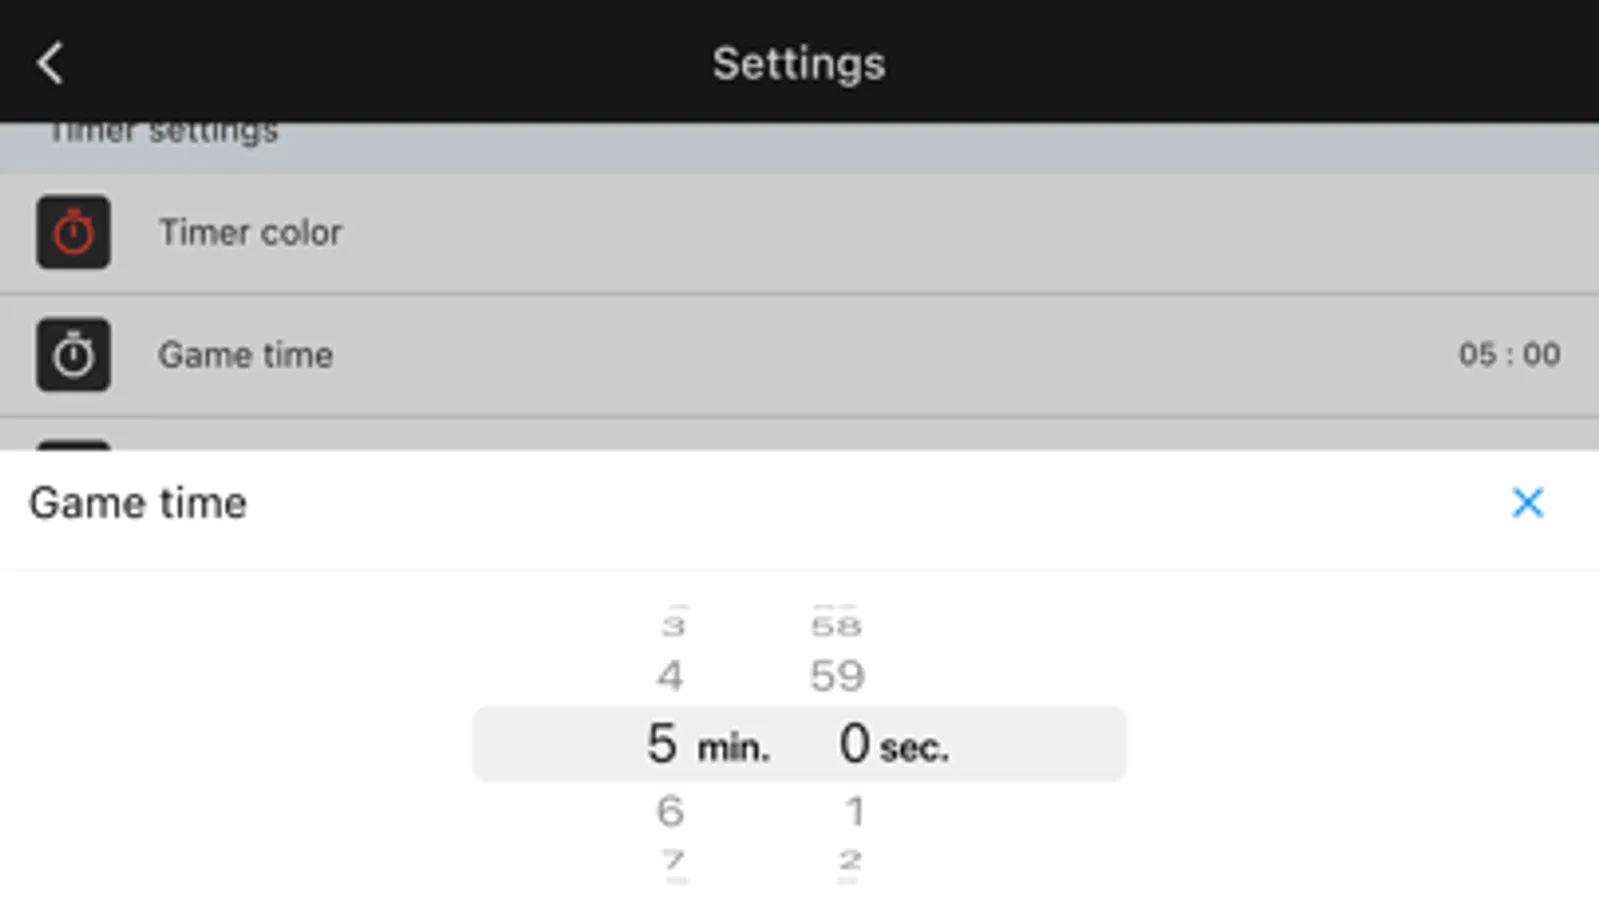Click the Game time stopwatch icon

tap(73, 355)
